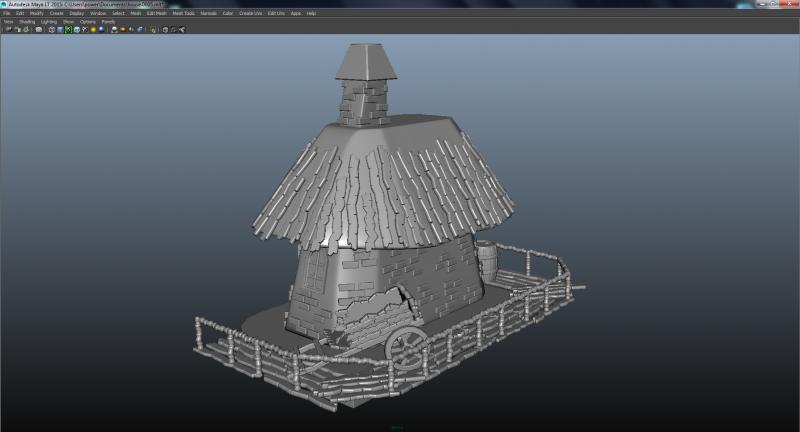
Task: Toggle the X-Ray Active Components icon
Action: pyautogui.click(x=173, y=30)
